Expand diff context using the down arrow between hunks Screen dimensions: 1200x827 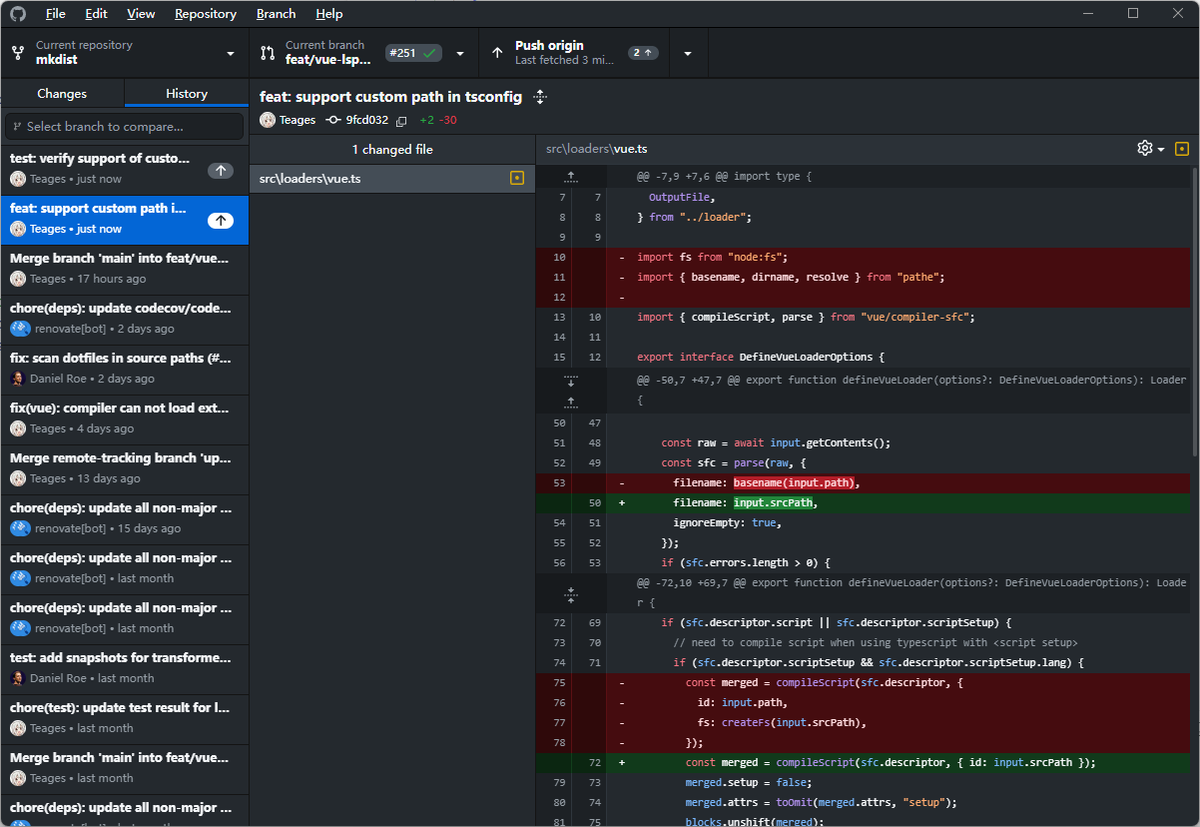(570, 380)
